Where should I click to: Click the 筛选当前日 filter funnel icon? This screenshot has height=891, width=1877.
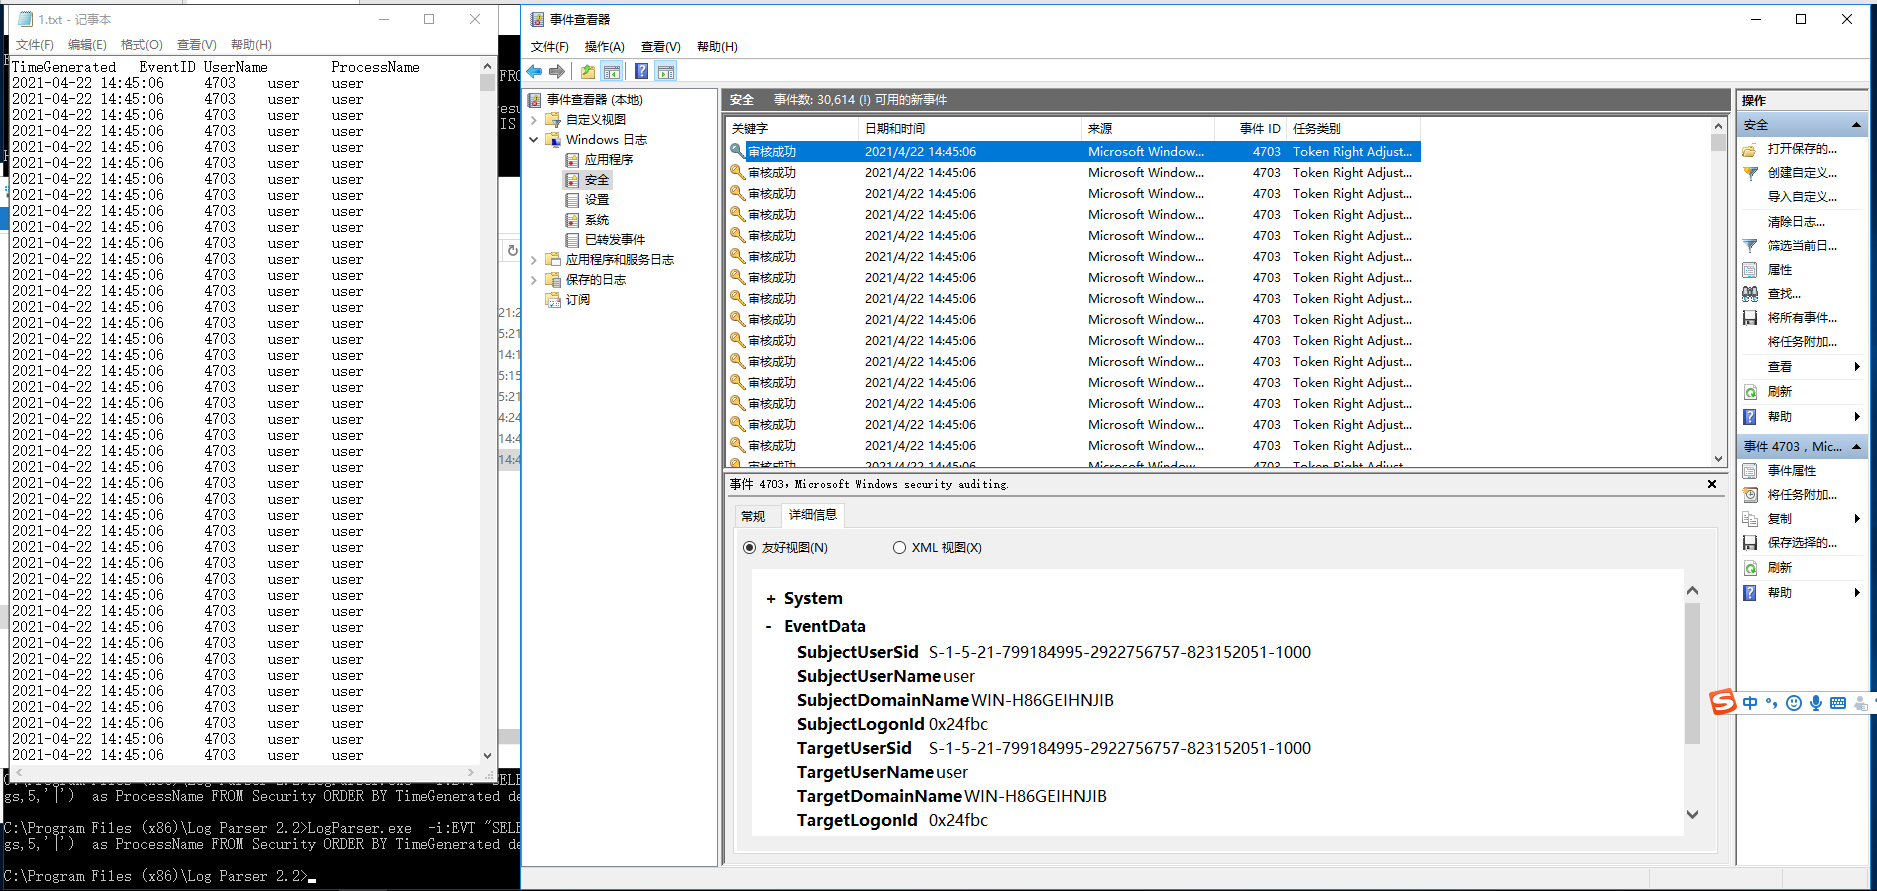click(x=1750, y=246)
